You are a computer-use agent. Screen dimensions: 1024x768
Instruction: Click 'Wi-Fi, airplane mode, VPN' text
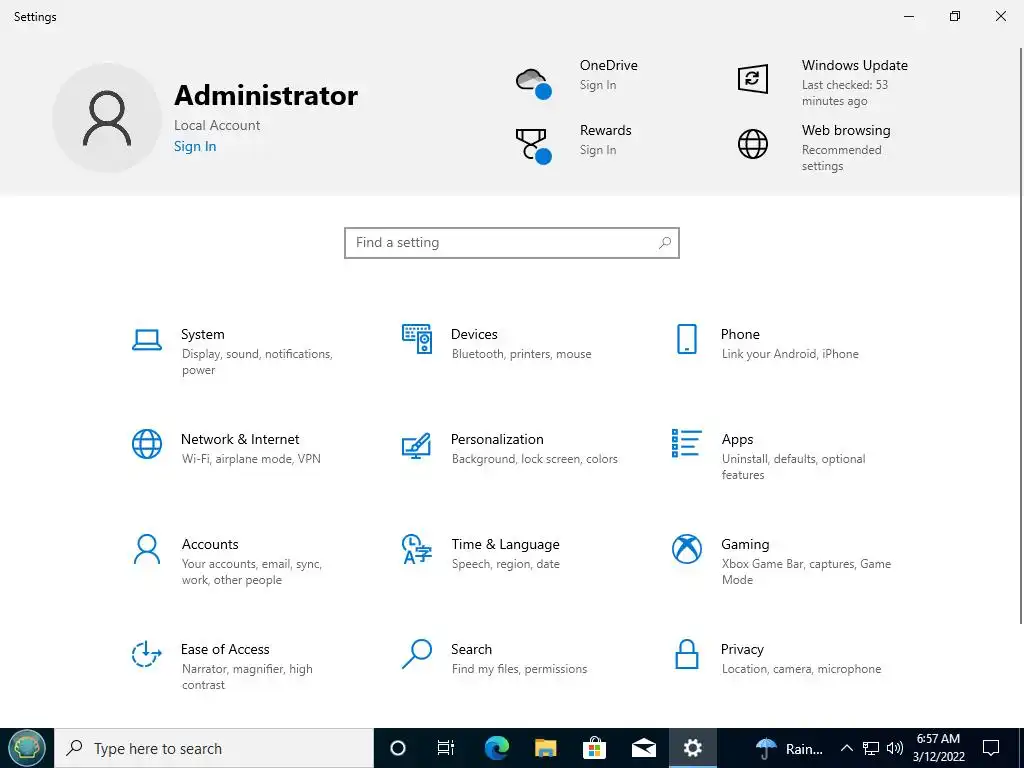251,459
